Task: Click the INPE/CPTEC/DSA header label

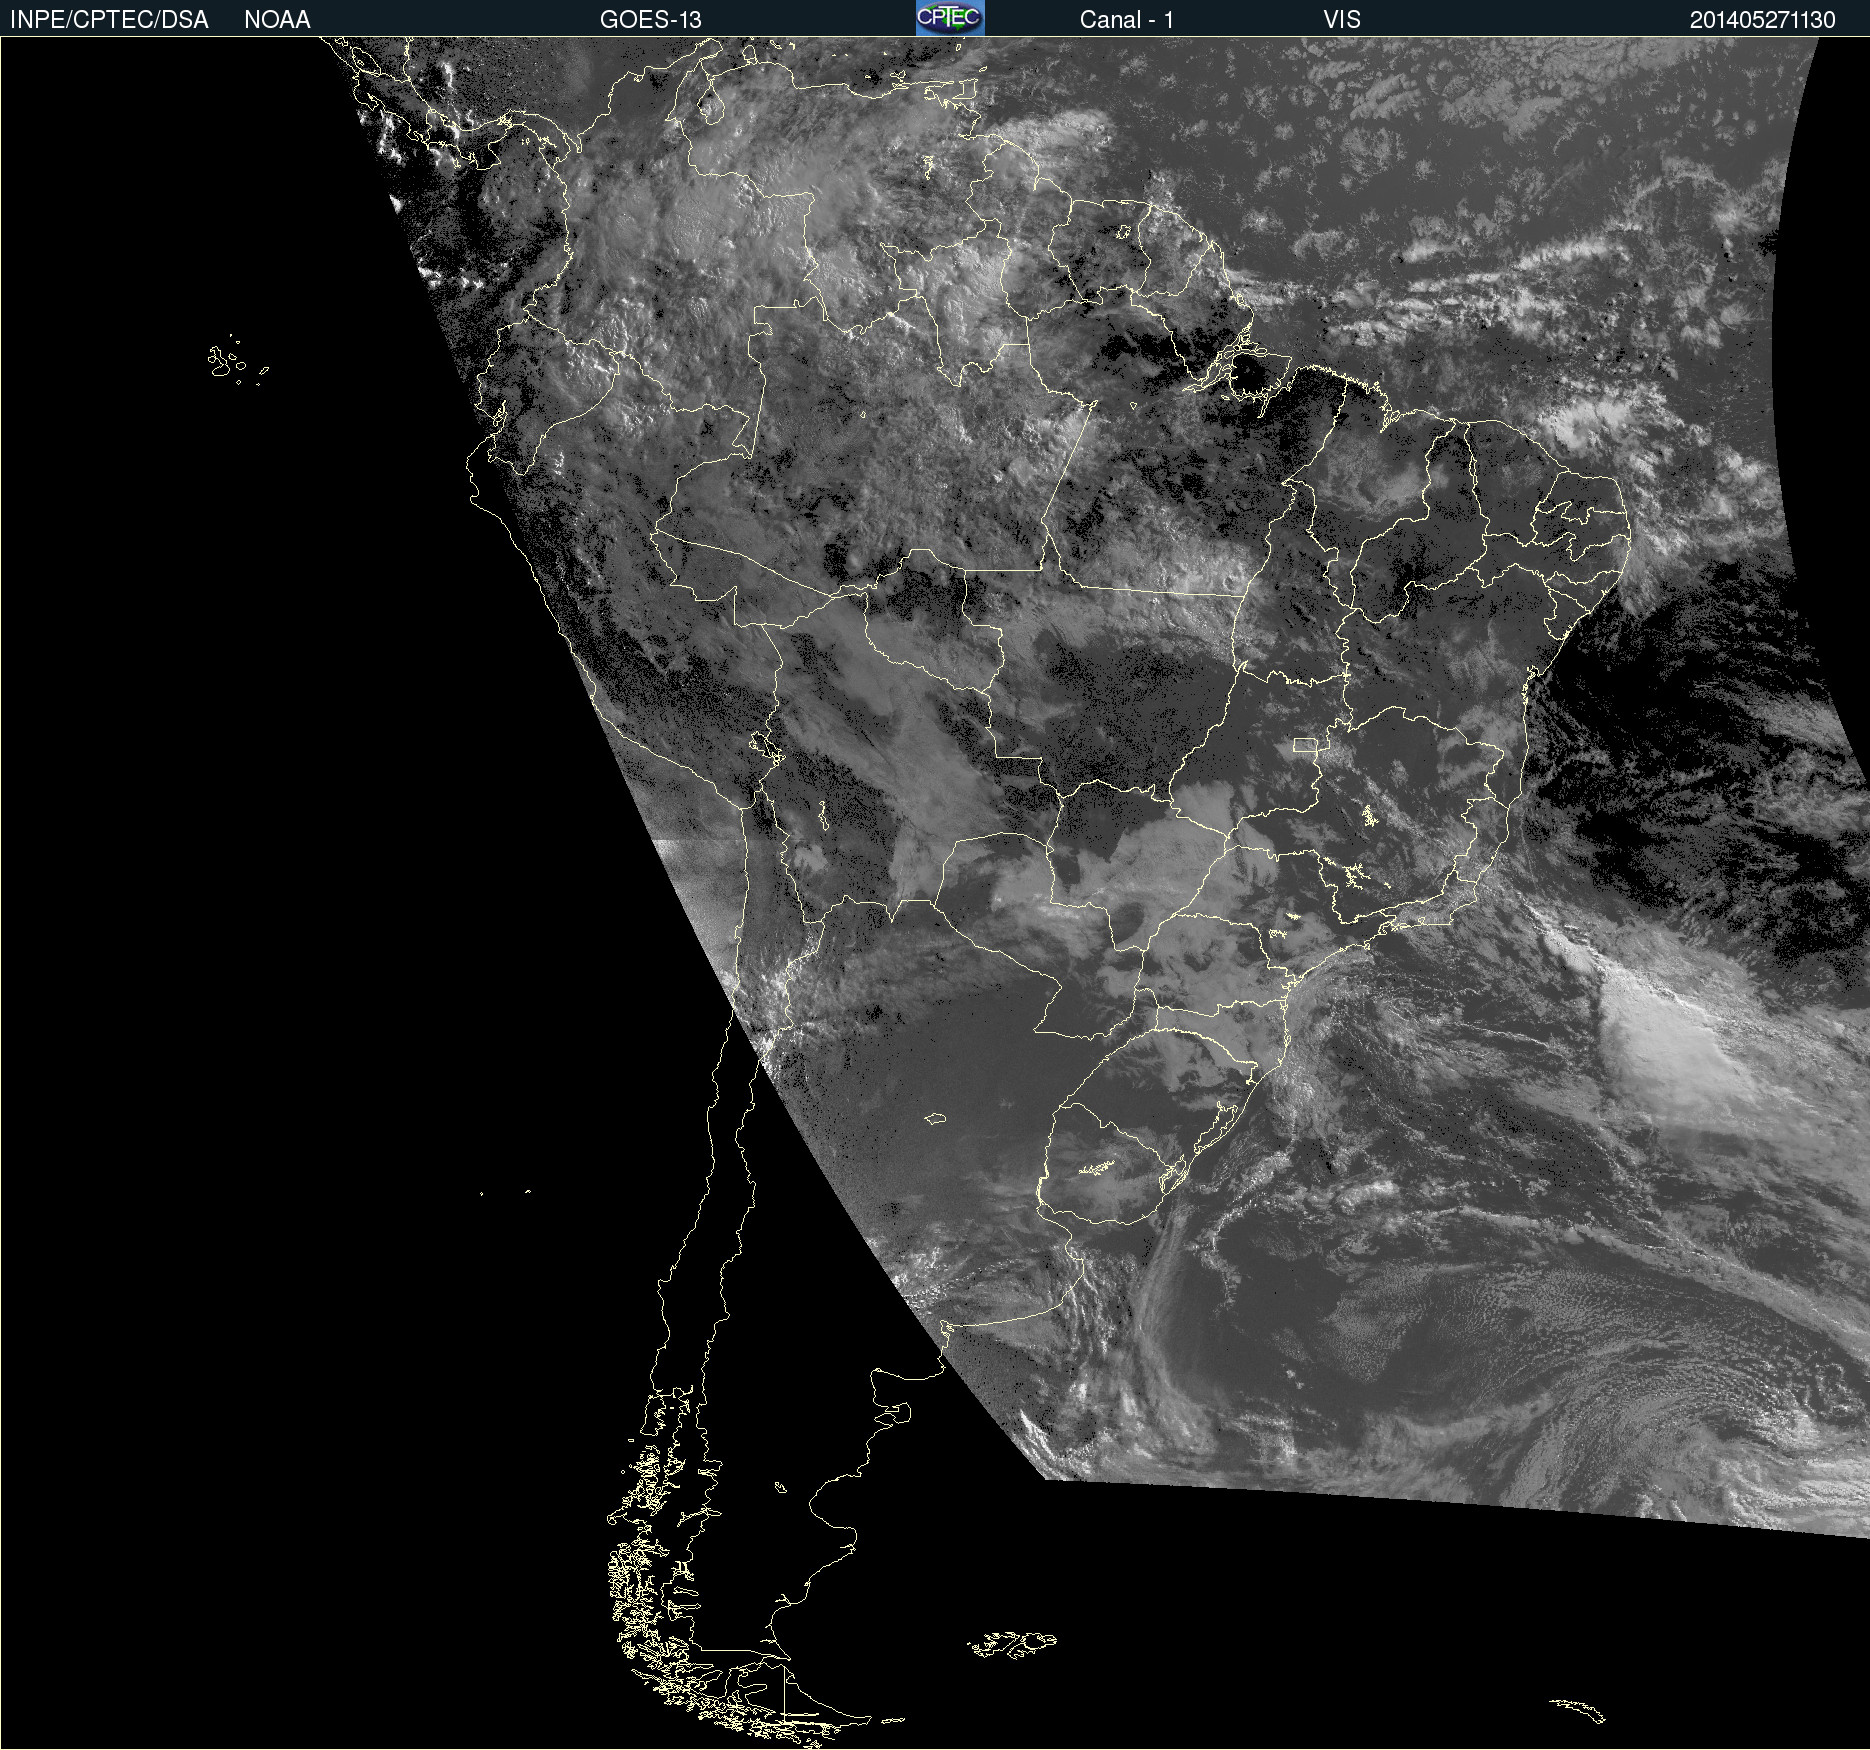Action: click(x=109, y=19)
